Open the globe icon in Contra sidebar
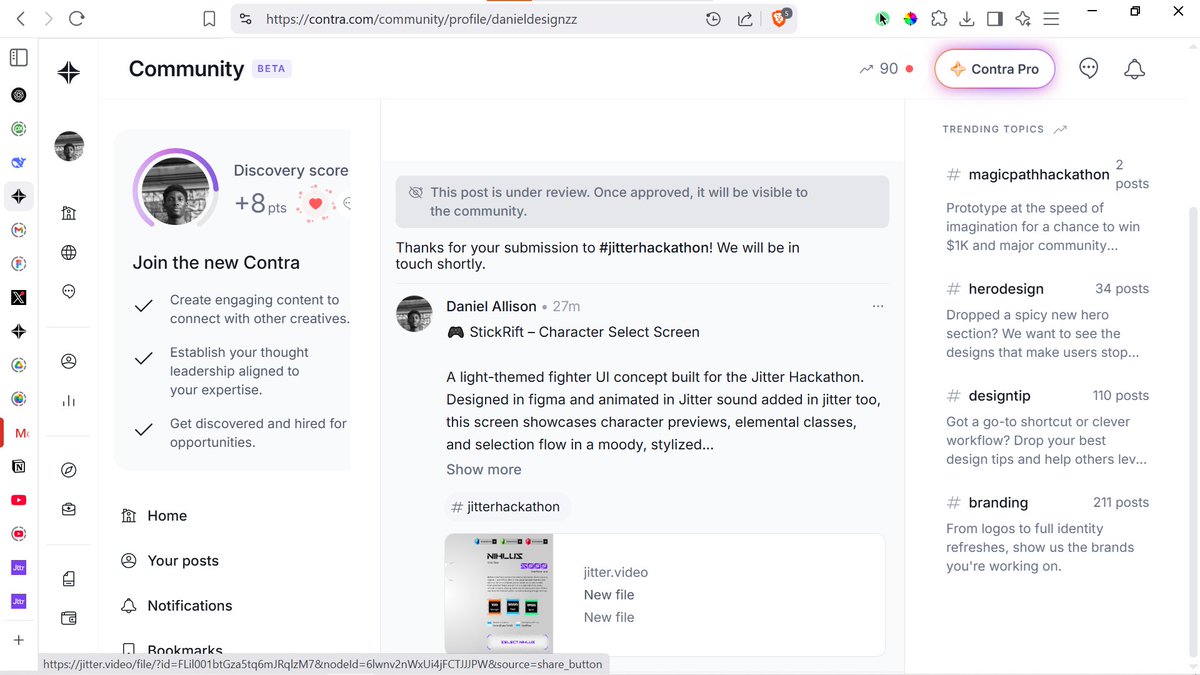The height and width of the screenshot is (675, 1200). (x=69, y=253)
